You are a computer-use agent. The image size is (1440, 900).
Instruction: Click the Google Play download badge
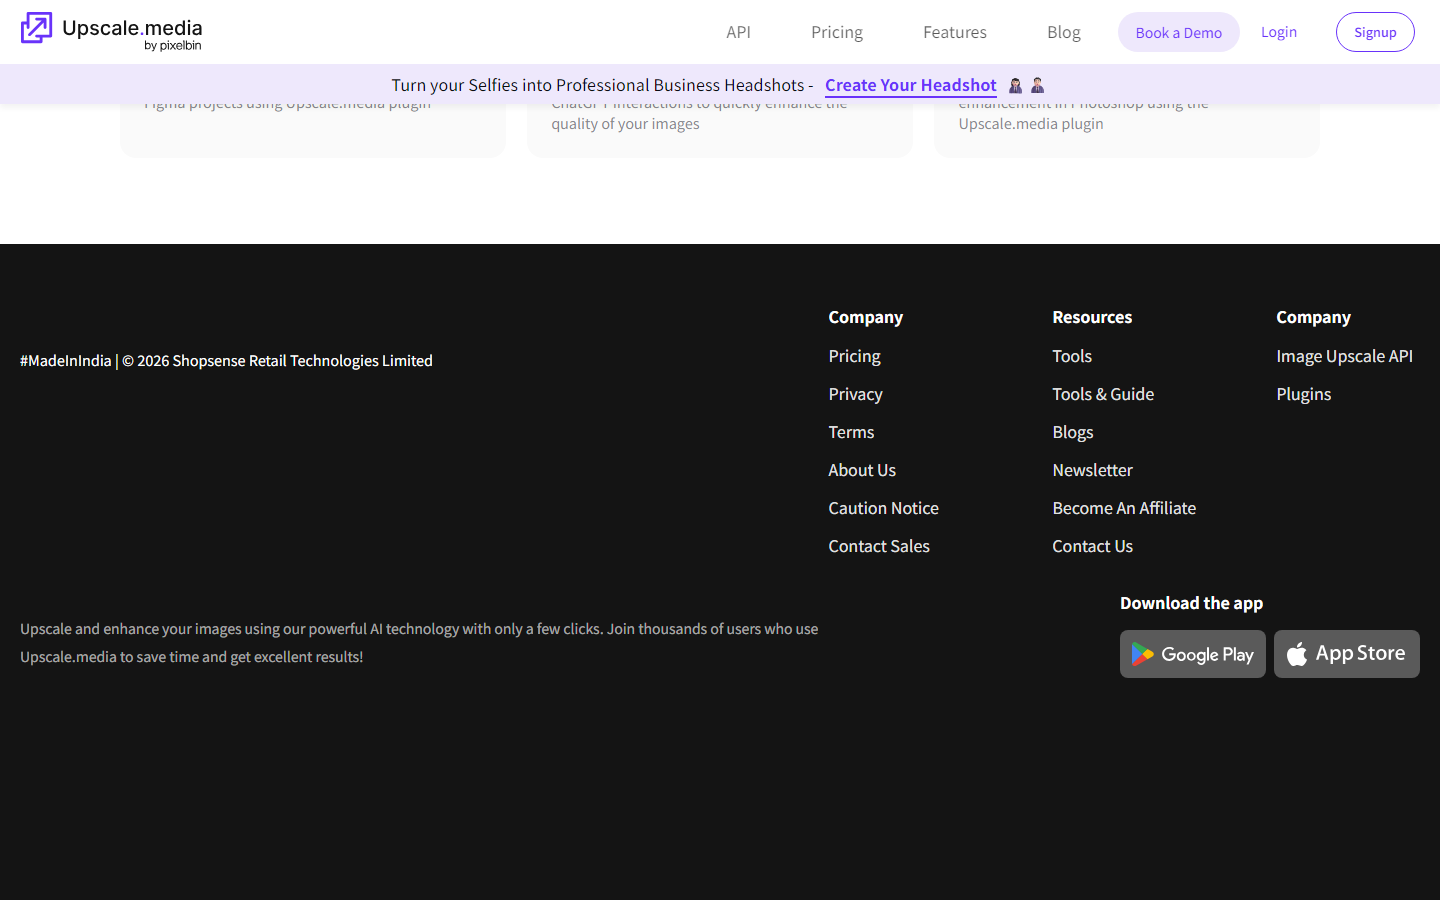coord(1193,654)
